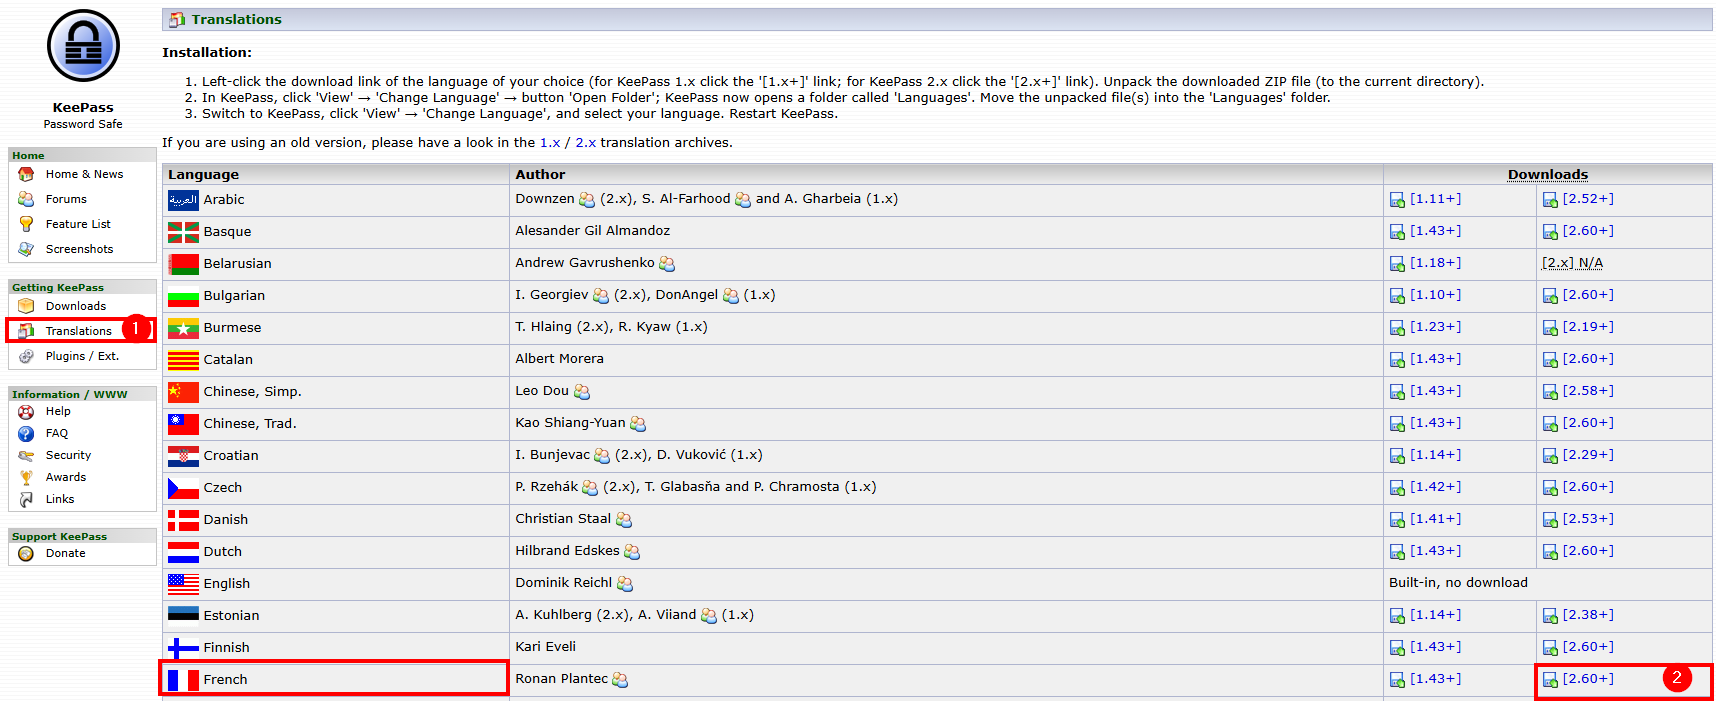
Task: Open the Feature List page
Action: 78,224
